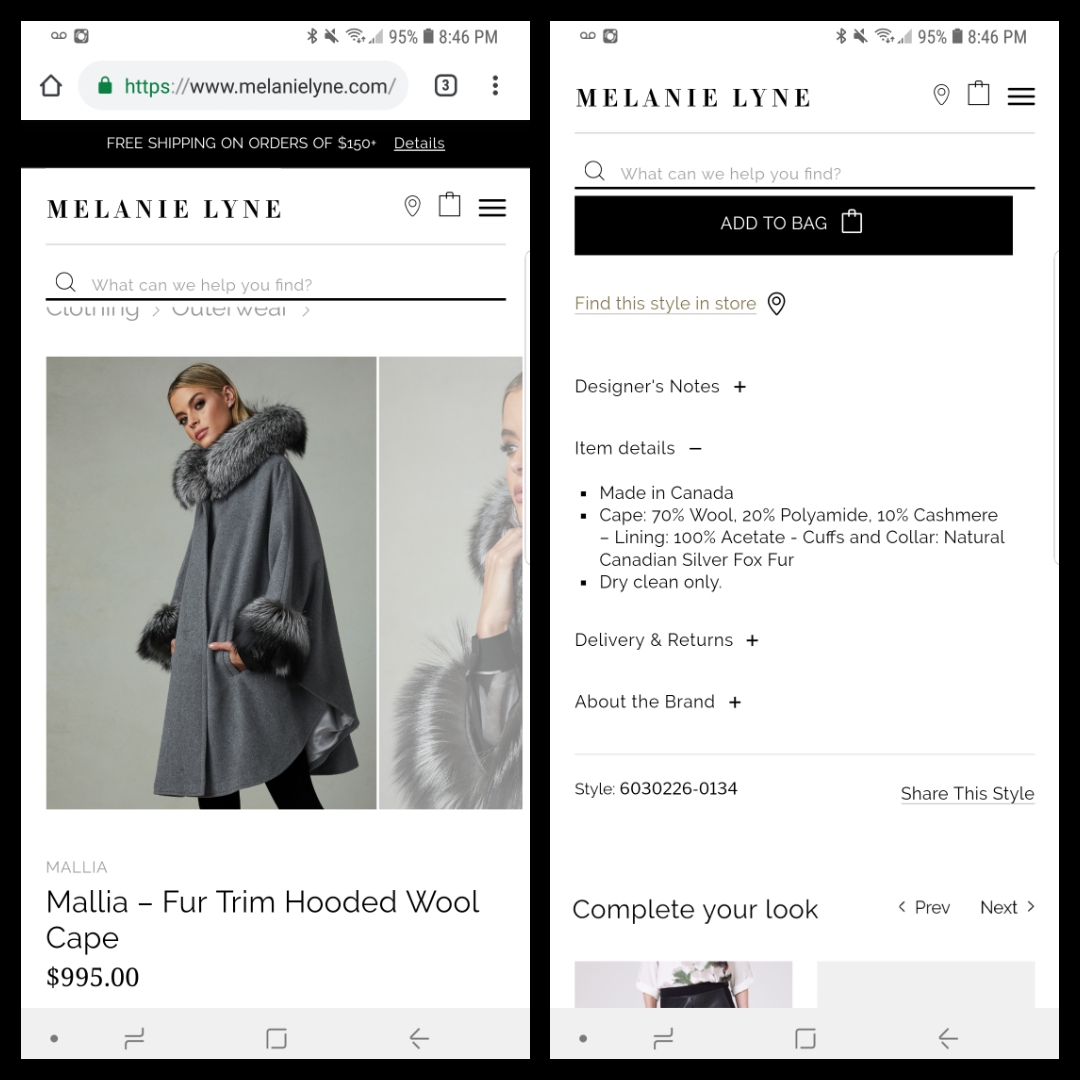Open the shopping bag in right header
Viewport: 1080px width, 1080px height.
979,94
